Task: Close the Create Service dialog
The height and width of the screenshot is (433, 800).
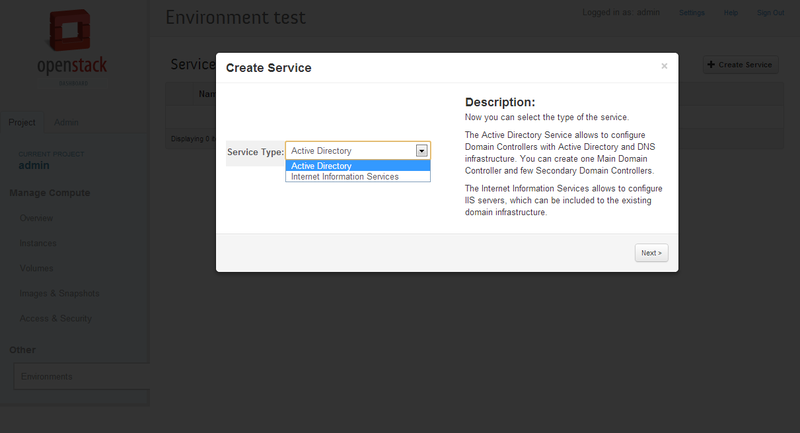Action: 664,66
